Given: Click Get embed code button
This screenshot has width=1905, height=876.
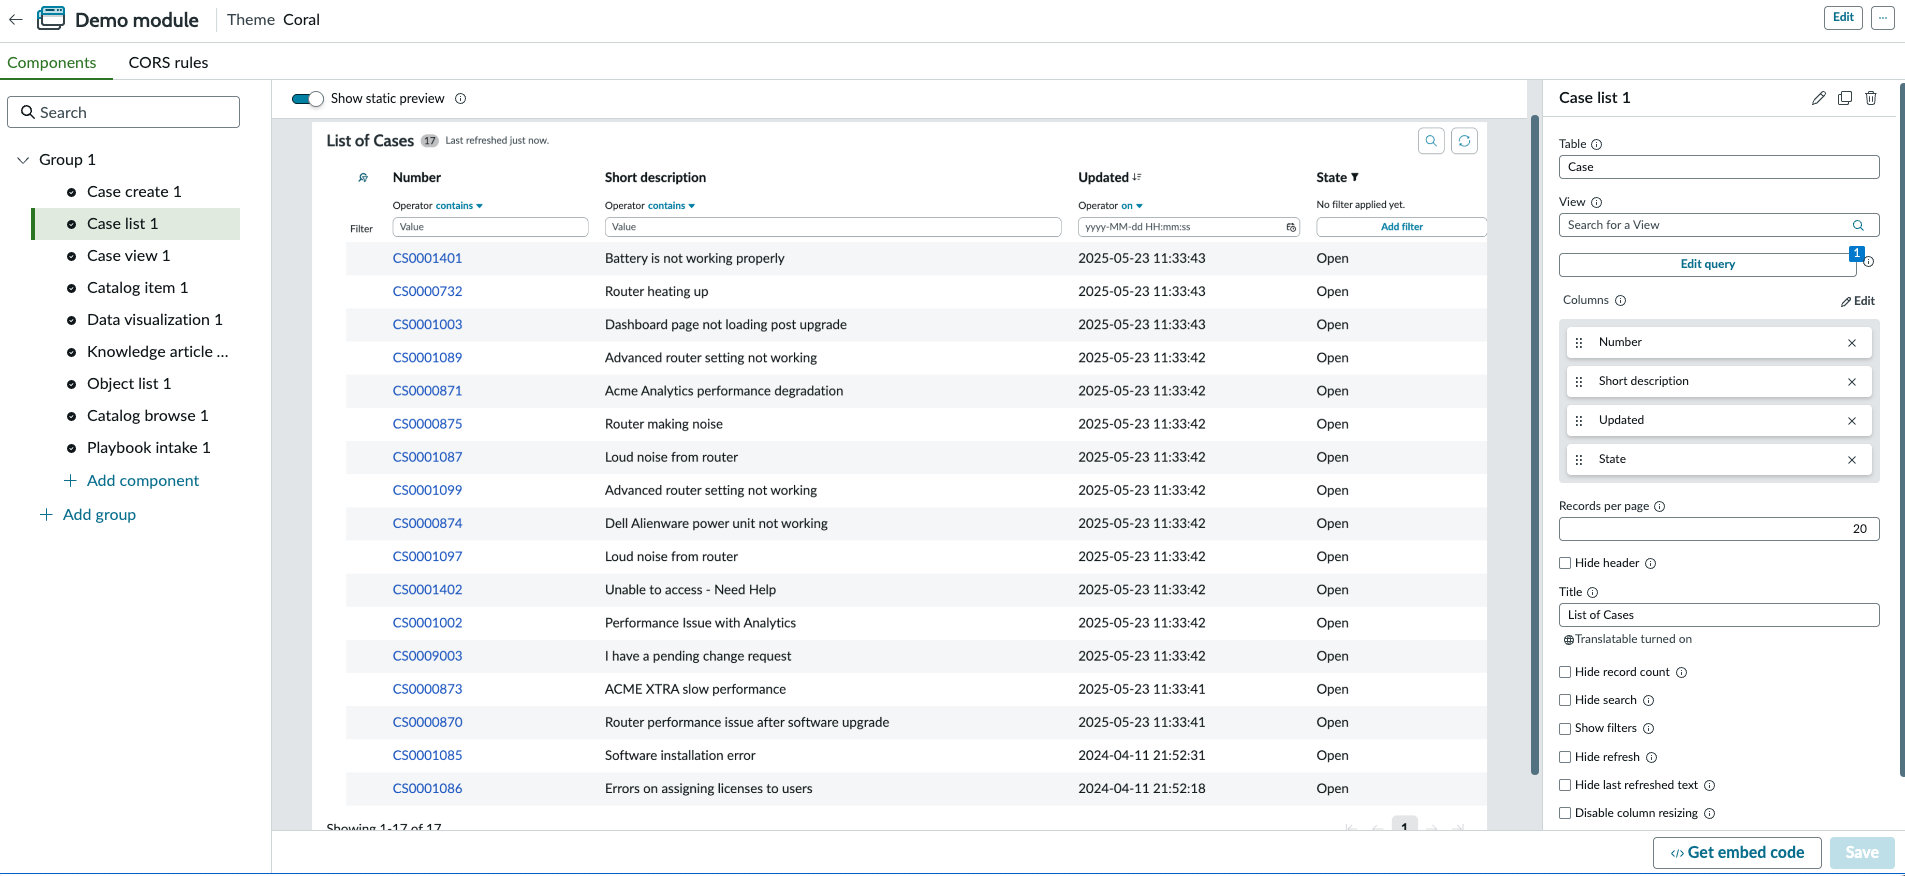Looking at the screenshot, I should (1737, 853).
